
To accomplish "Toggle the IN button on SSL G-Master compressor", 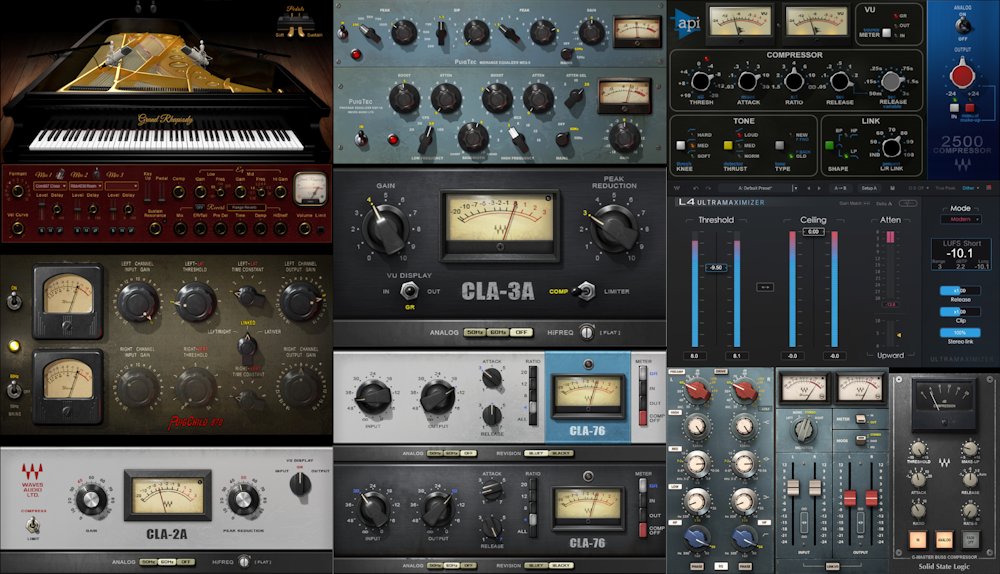I will [918, 540].
